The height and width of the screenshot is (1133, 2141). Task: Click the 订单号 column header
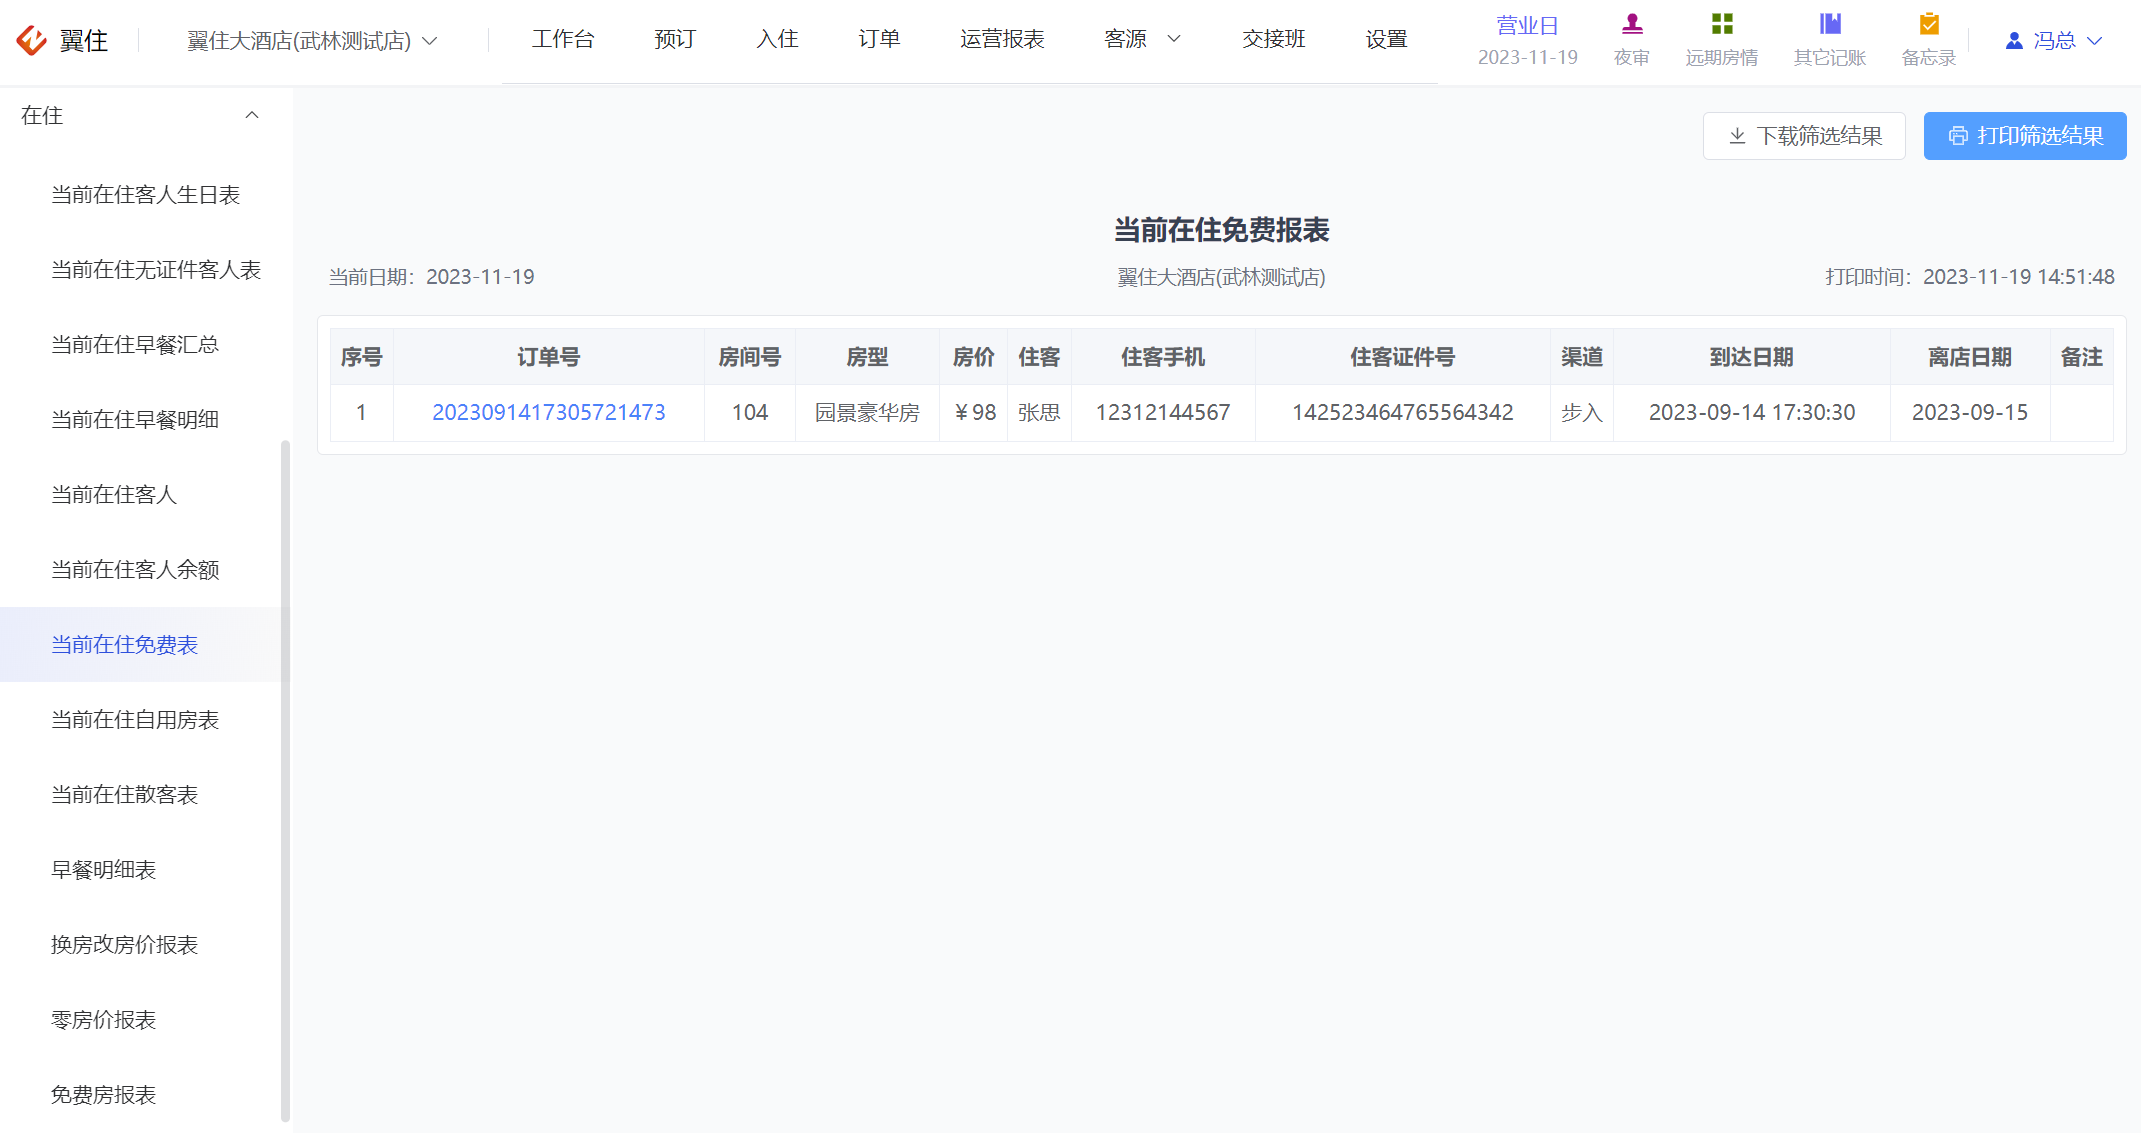click(549, 357)
